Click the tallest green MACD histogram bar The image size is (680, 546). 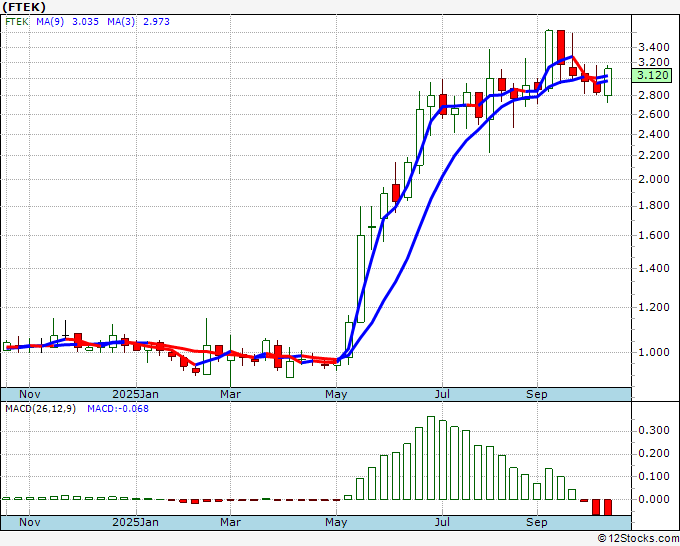[x=431, y=457]
